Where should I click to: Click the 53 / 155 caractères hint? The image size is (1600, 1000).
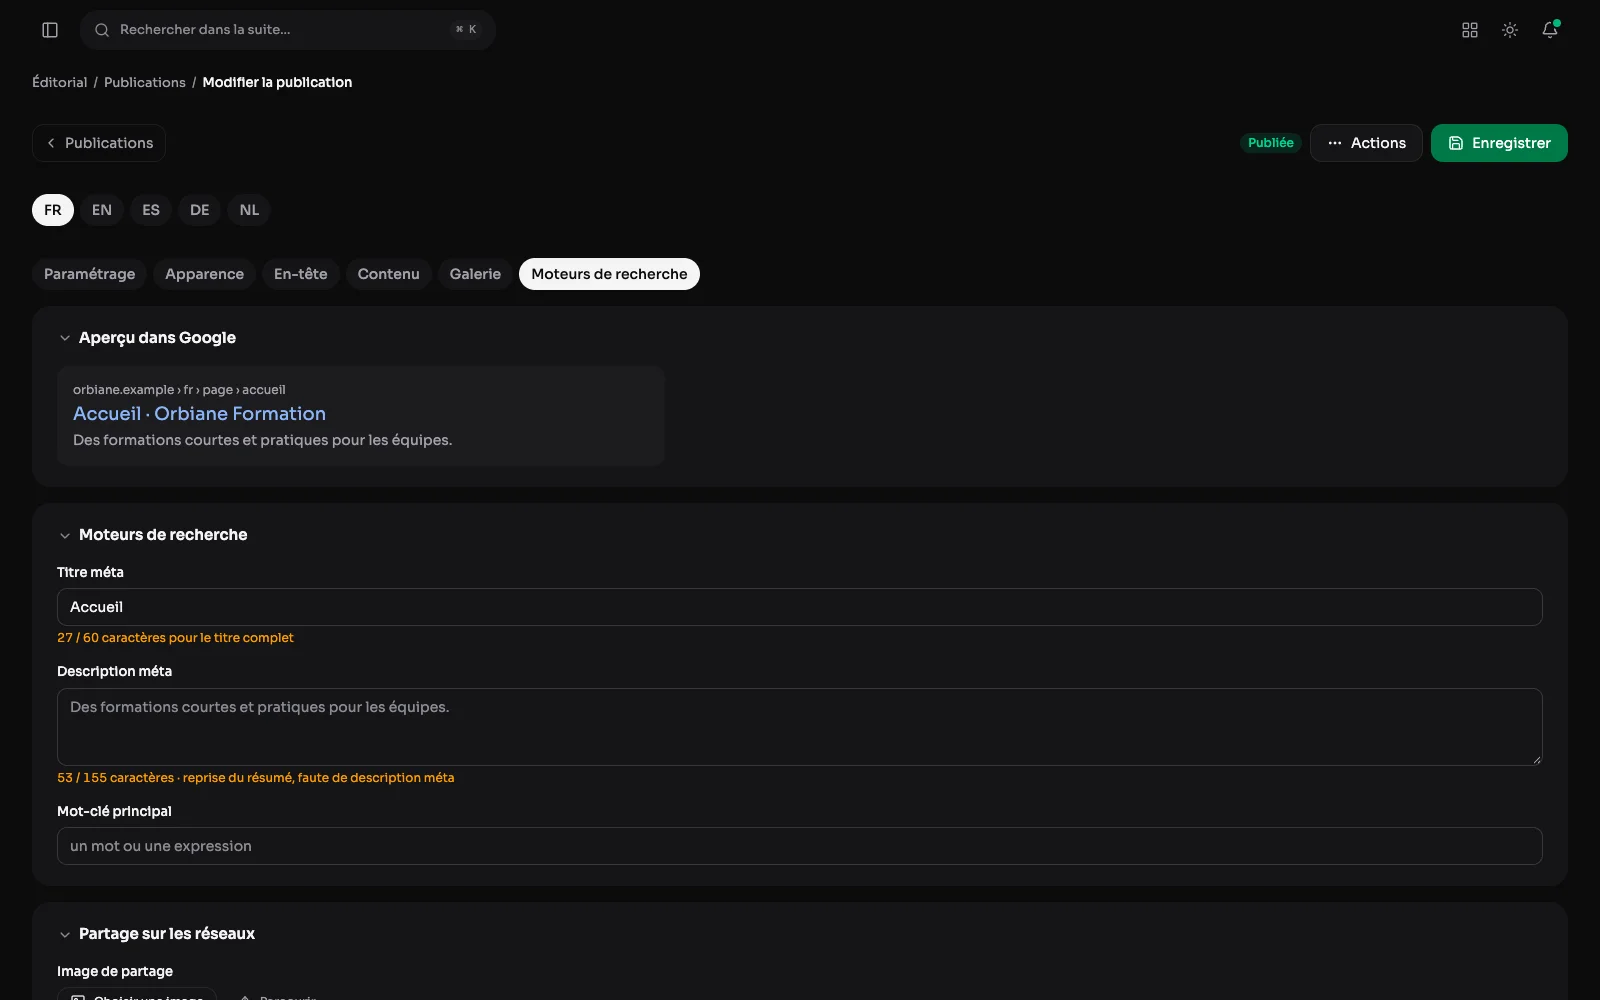click(255, 778)
